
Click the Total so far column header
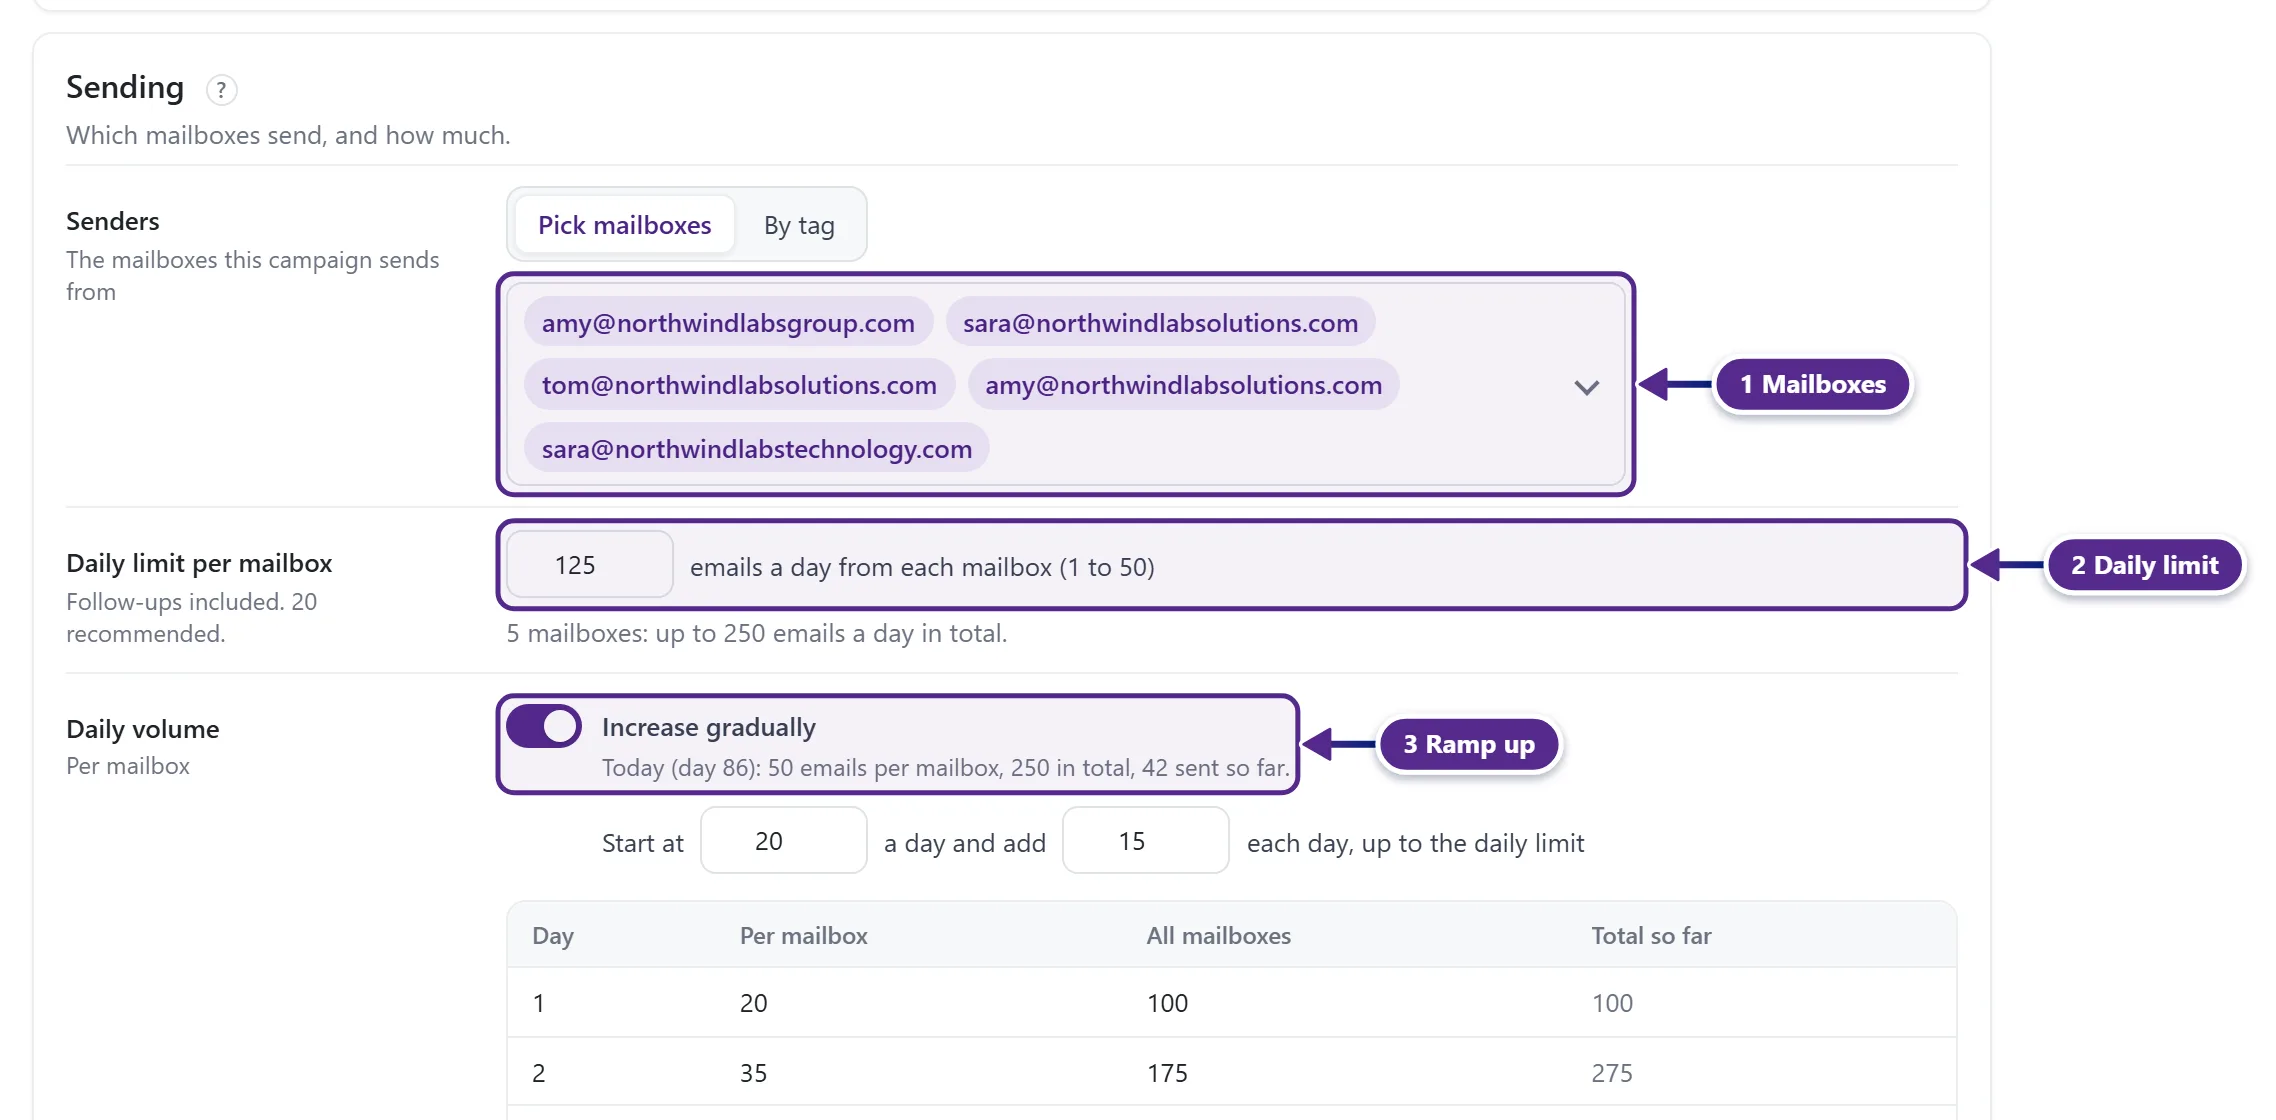pyautogui.click(x=1652, y=936)
